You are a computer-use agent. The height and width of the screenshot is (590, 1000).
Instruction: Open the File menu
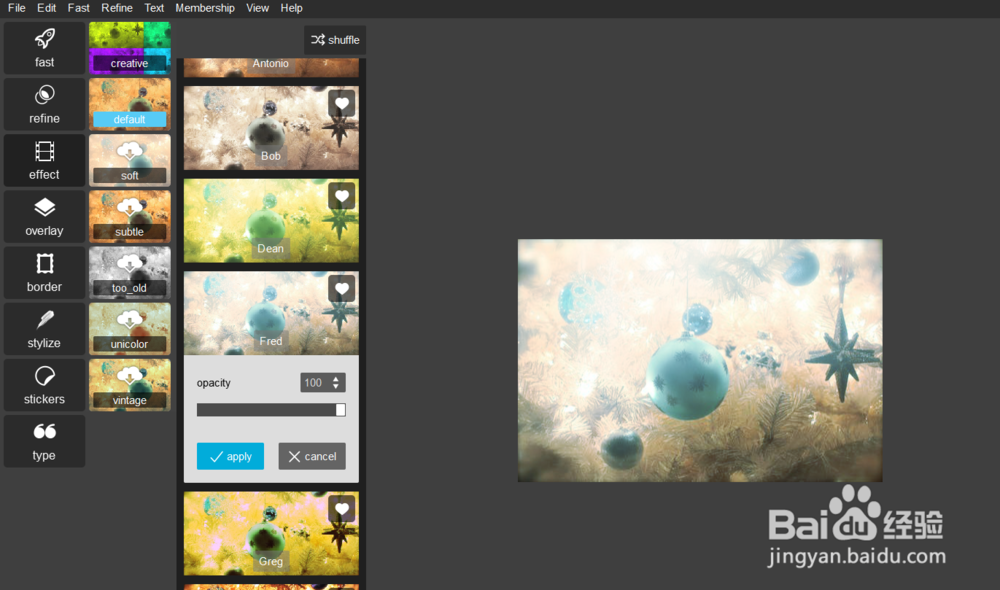tap(17, 8)
